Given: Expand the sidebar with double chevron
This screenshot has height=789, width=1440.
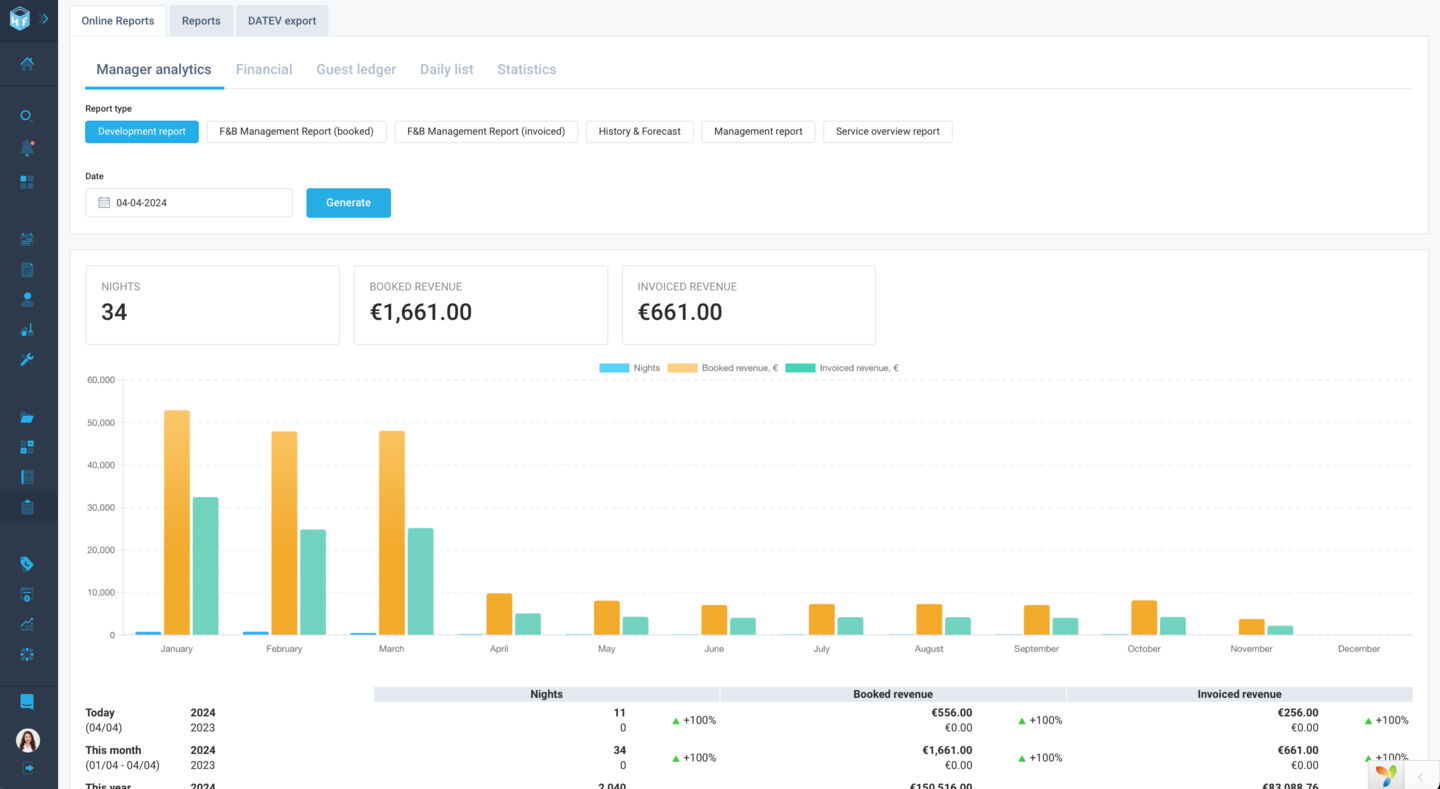Looking at the screenshot, I should click(44, 18).
